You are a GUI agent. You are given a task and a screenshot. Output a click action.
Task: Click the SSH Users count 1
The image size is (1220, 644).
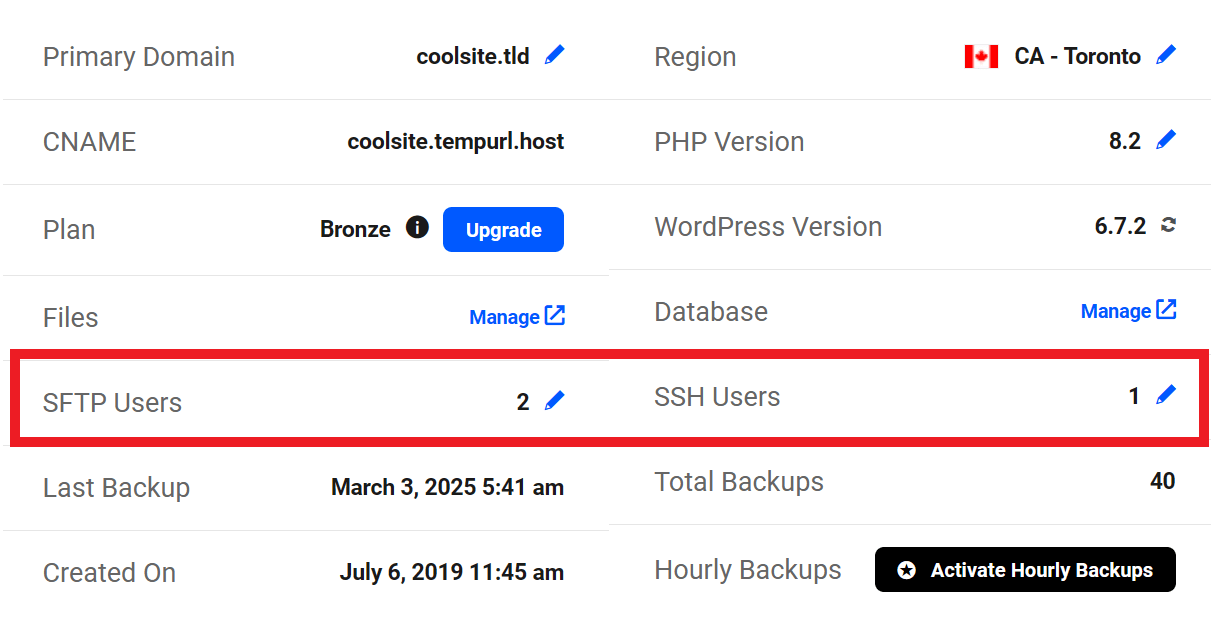(1134, 397)
